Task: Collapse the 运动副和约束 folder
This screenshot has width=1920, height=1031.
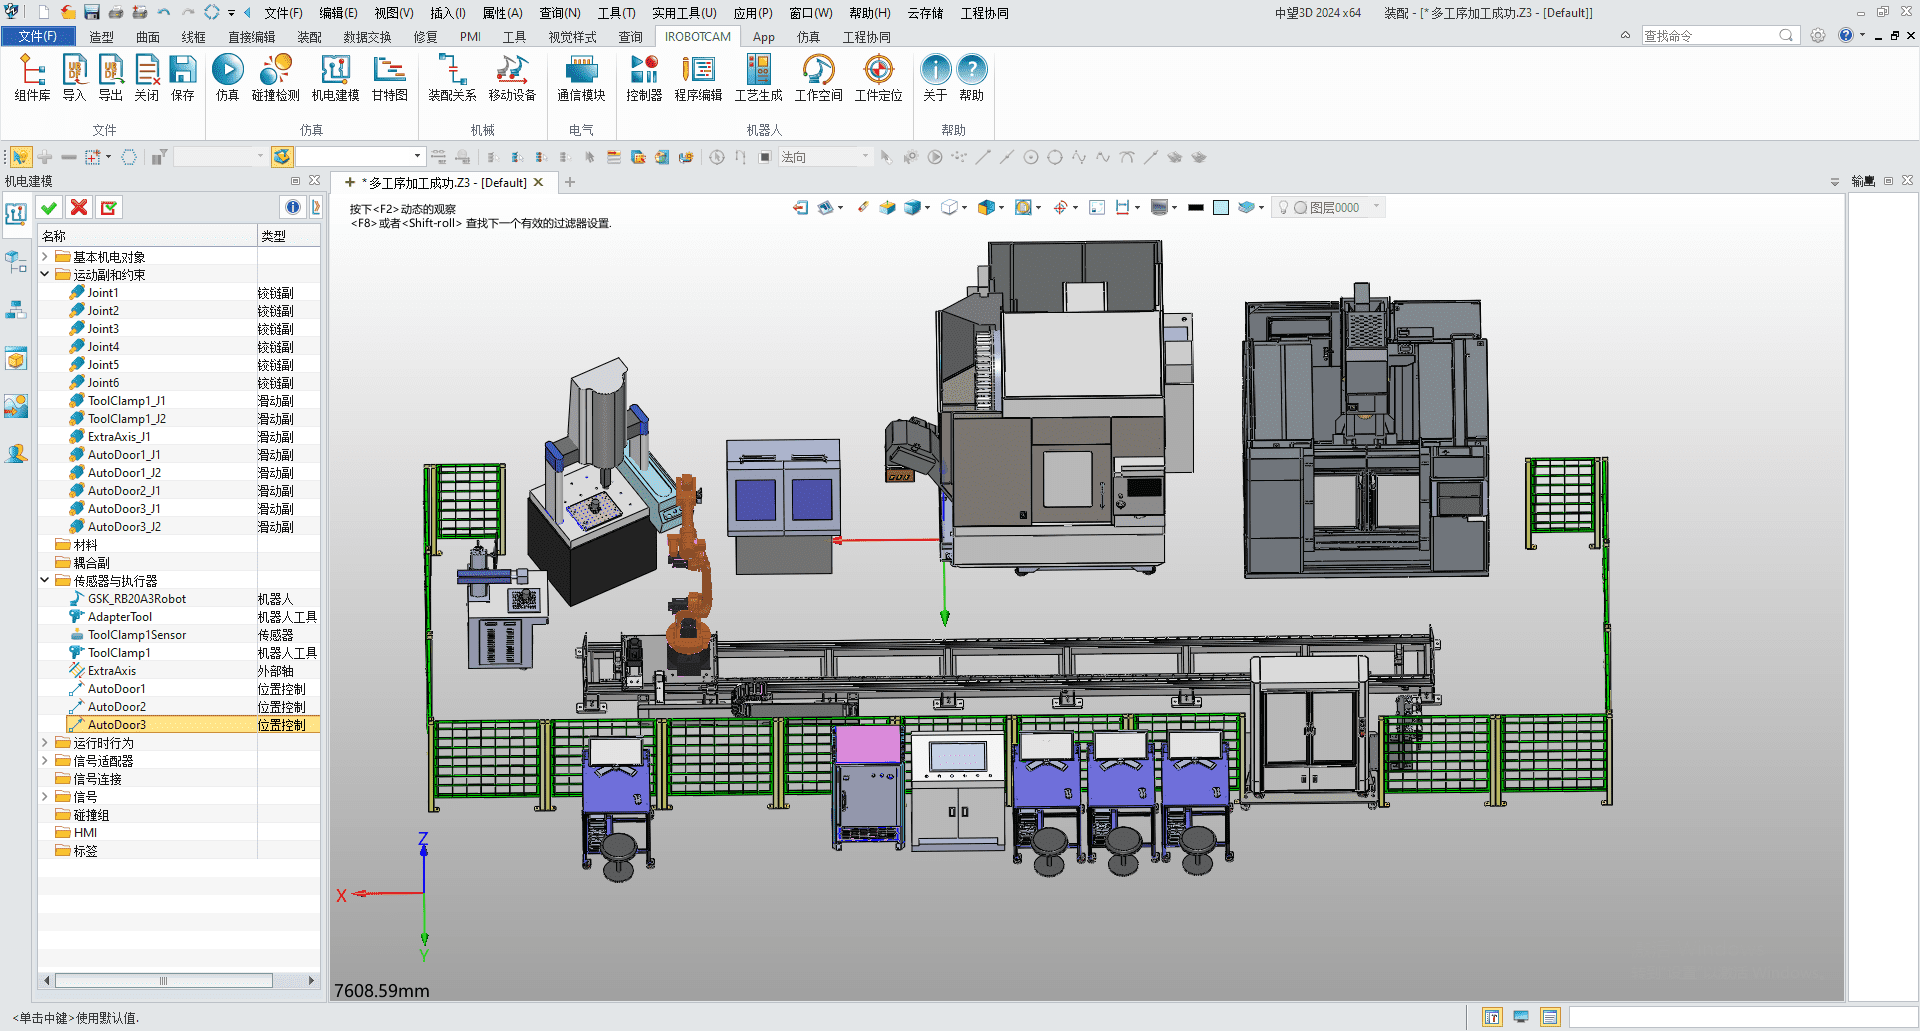Action: (x=45, y=274)
